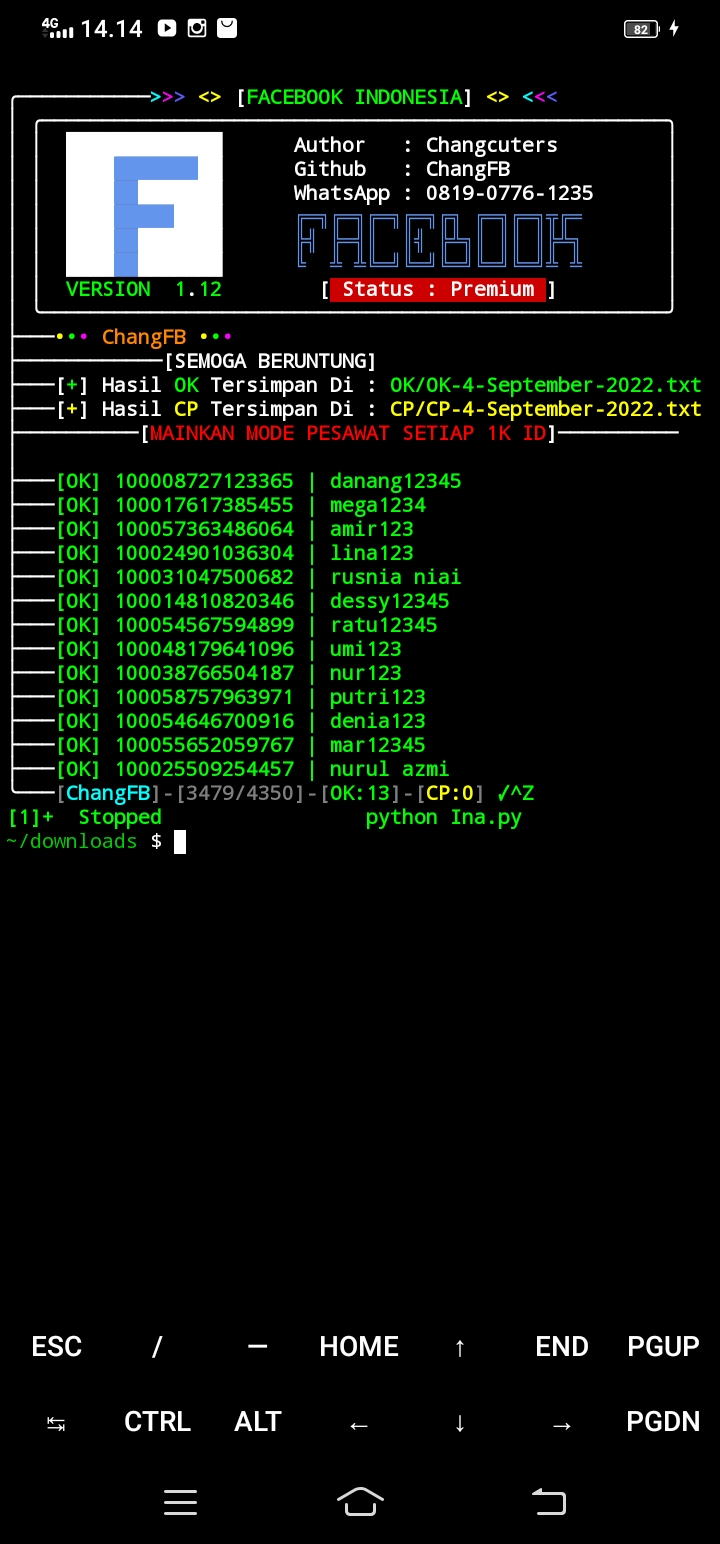Tap the END extra key
The height and width of the screenshot is (1544, 720).
click(x=562, y=1347)
